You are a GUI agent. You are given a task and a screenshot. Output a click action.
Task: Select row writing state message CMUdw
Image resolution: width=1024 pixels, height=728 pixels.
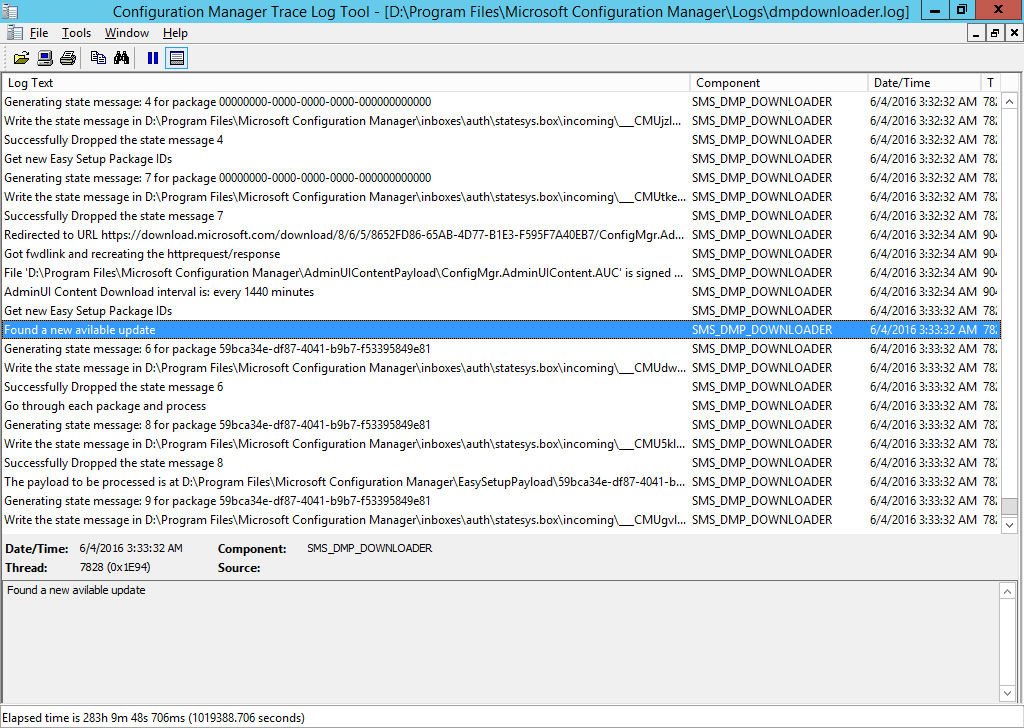pos(501,368)
